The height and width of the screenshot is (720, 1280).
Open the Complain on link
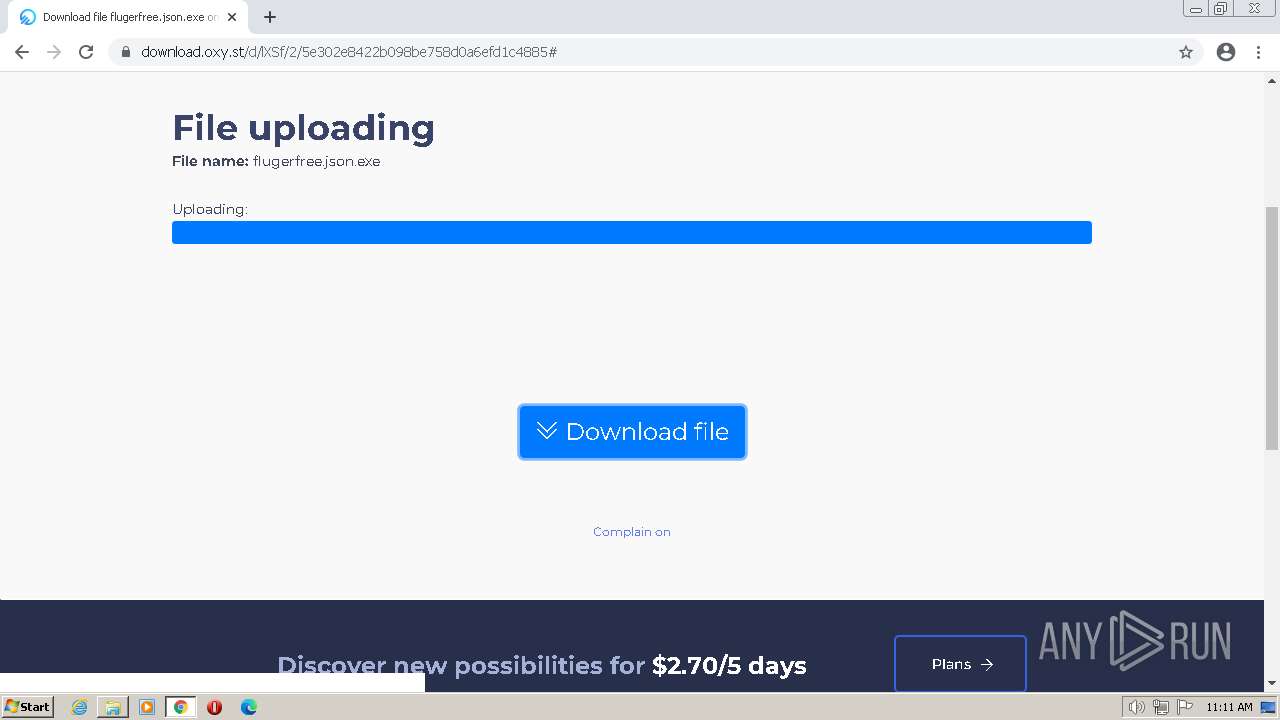click(x=632, y=532)
